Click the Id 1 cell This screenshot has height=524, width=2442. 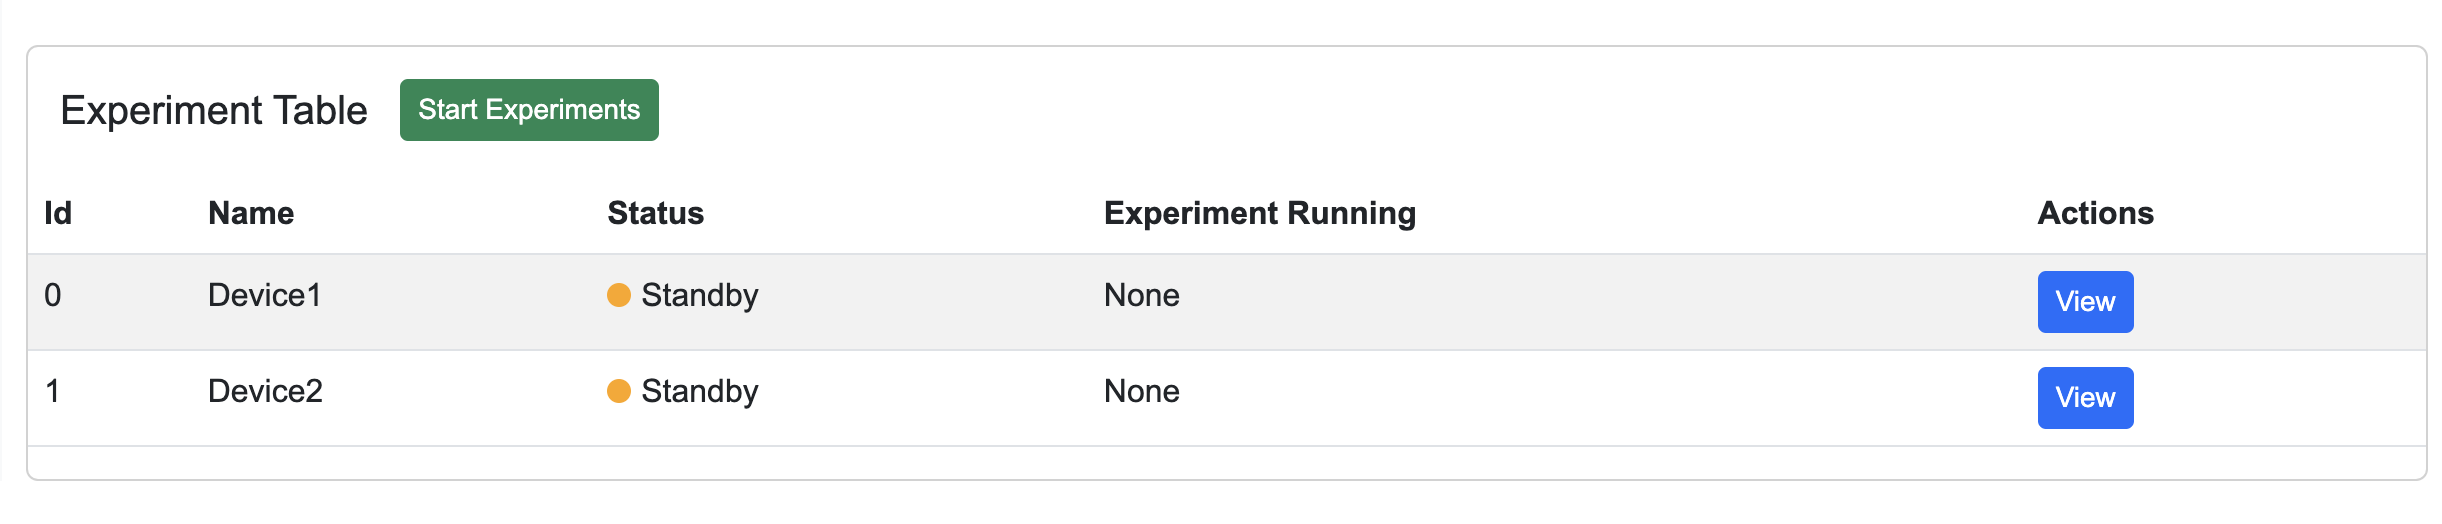tap(53, 391)
